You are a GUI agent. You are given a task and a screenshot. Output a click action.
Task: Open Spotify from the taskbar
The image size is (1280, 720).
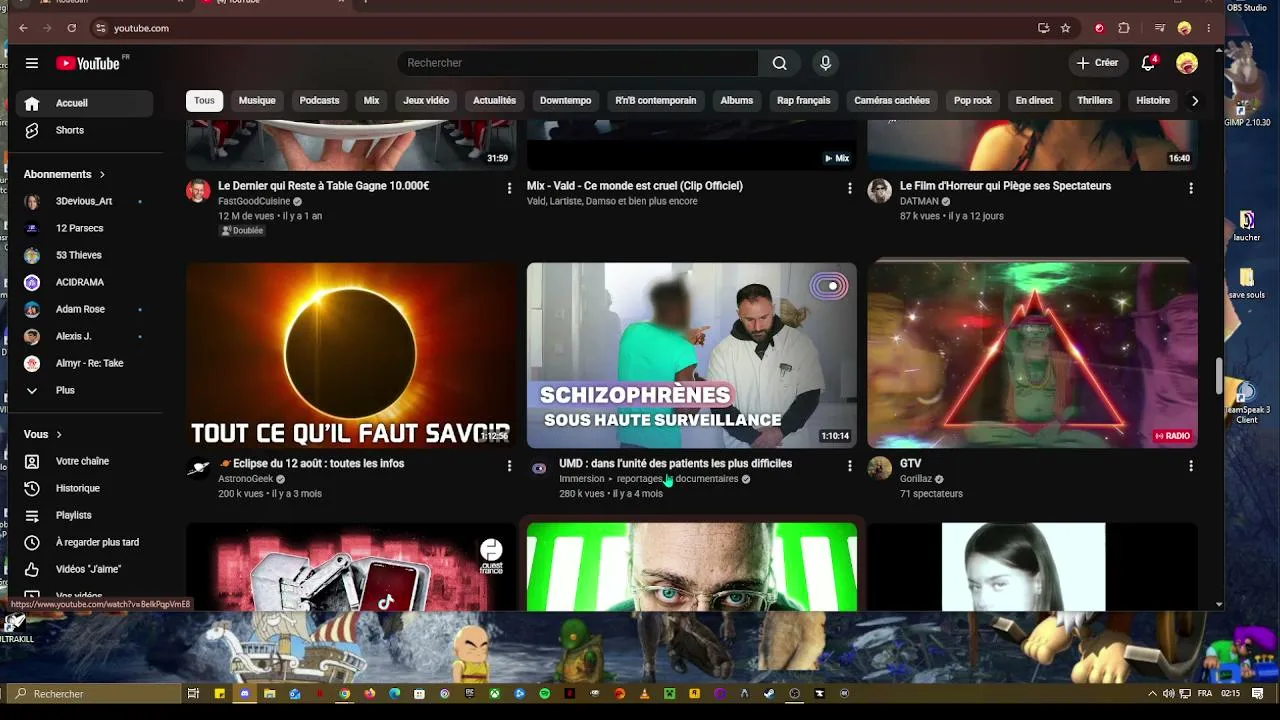click(544, 693)
